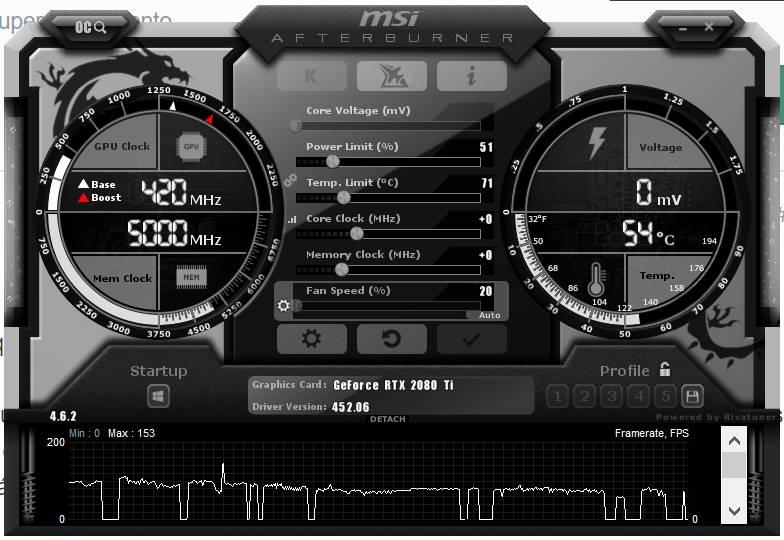Click the lightning bolt voltage icon

[x=597, y=143]
